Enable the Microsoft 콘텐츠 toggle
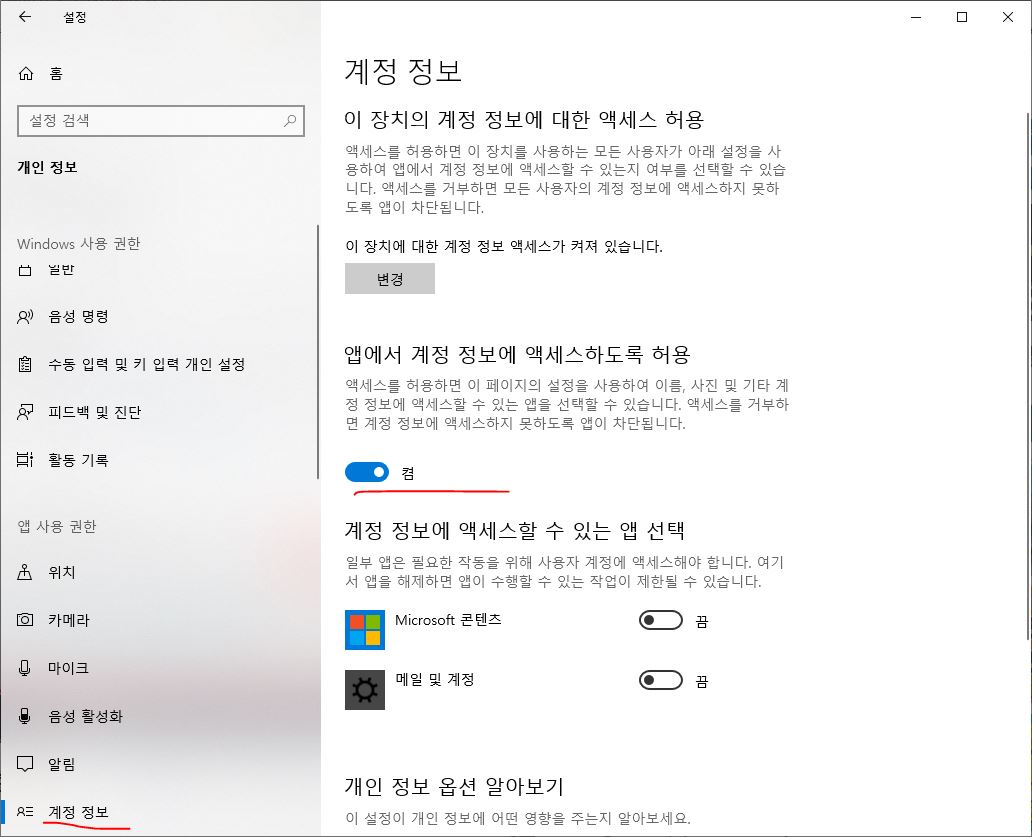This screenshot has width=1032, height=837. 661,621
